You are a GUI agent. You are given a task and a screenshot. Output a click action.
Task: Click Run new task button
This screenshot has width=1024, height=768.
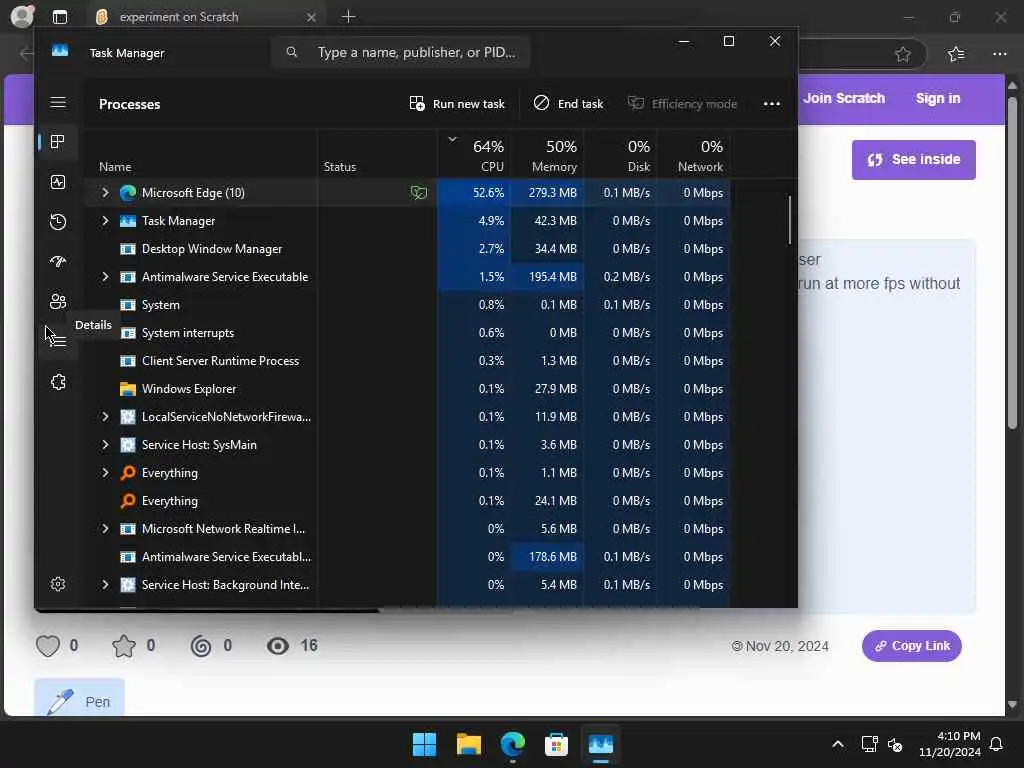click(457, 104)
